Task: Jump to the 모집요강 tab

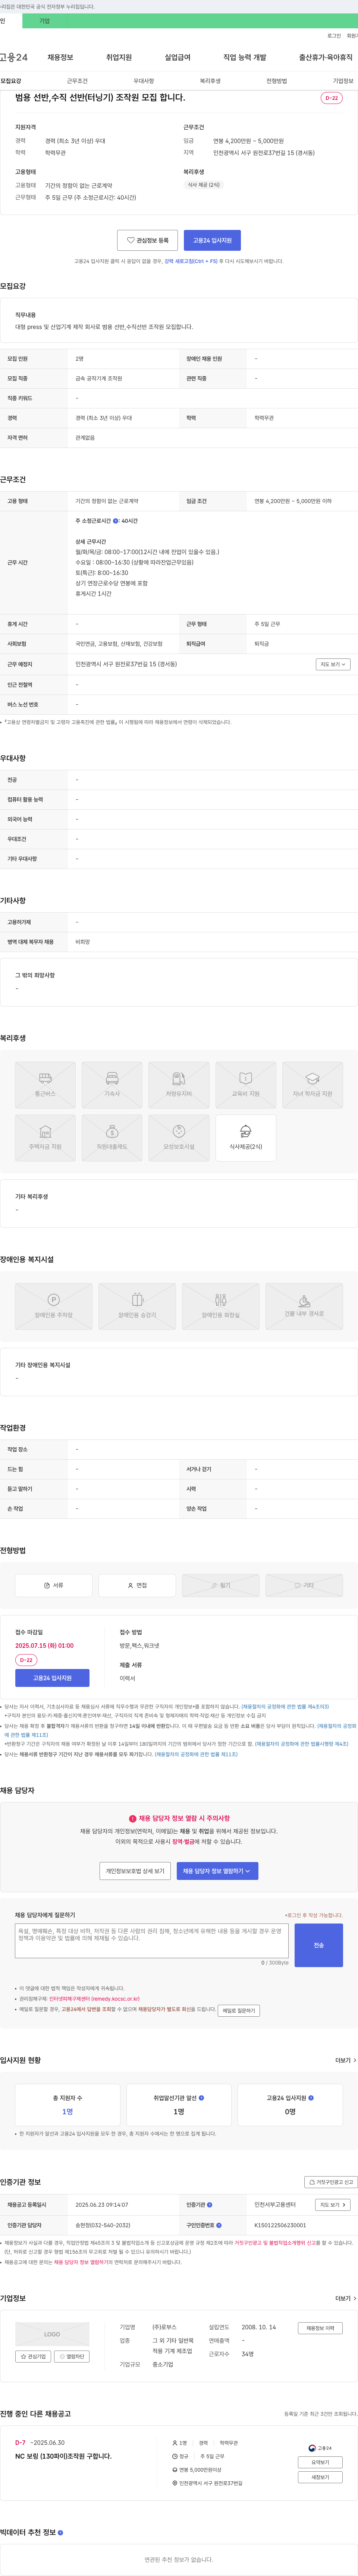Action: point(11,81)
